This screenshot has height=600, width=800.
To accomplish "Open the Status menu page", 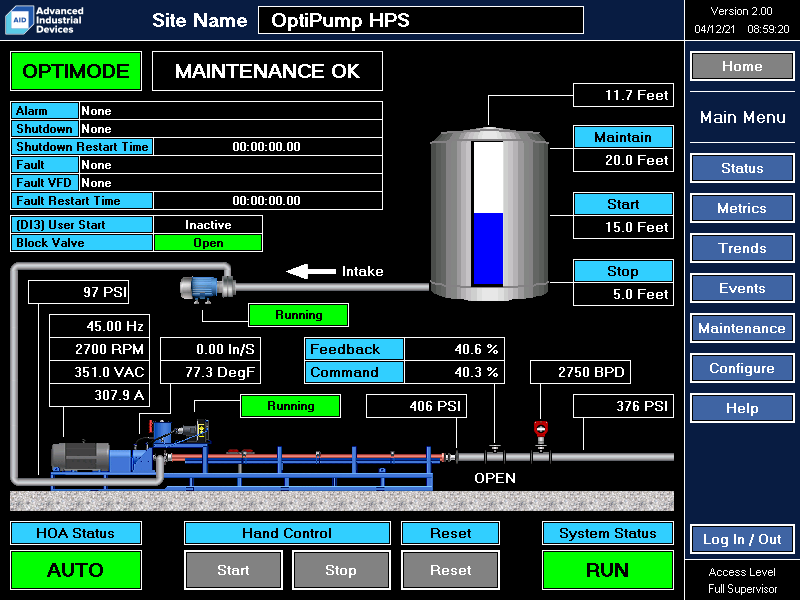I will [x=742, y=168].
